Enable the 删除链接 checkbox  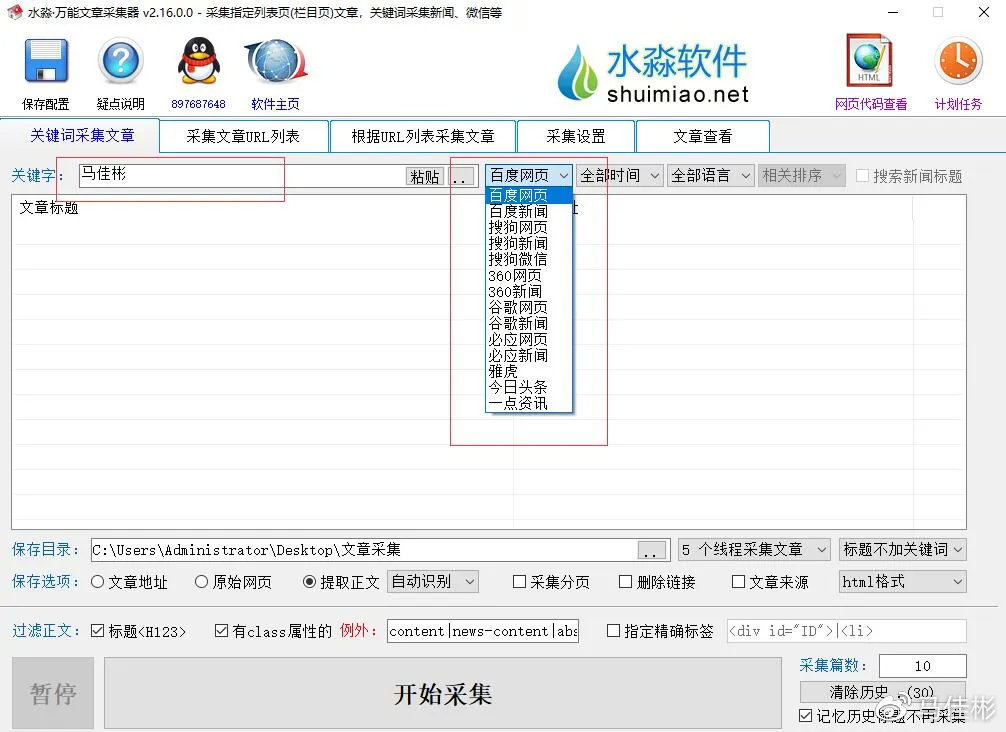(626, 582)
